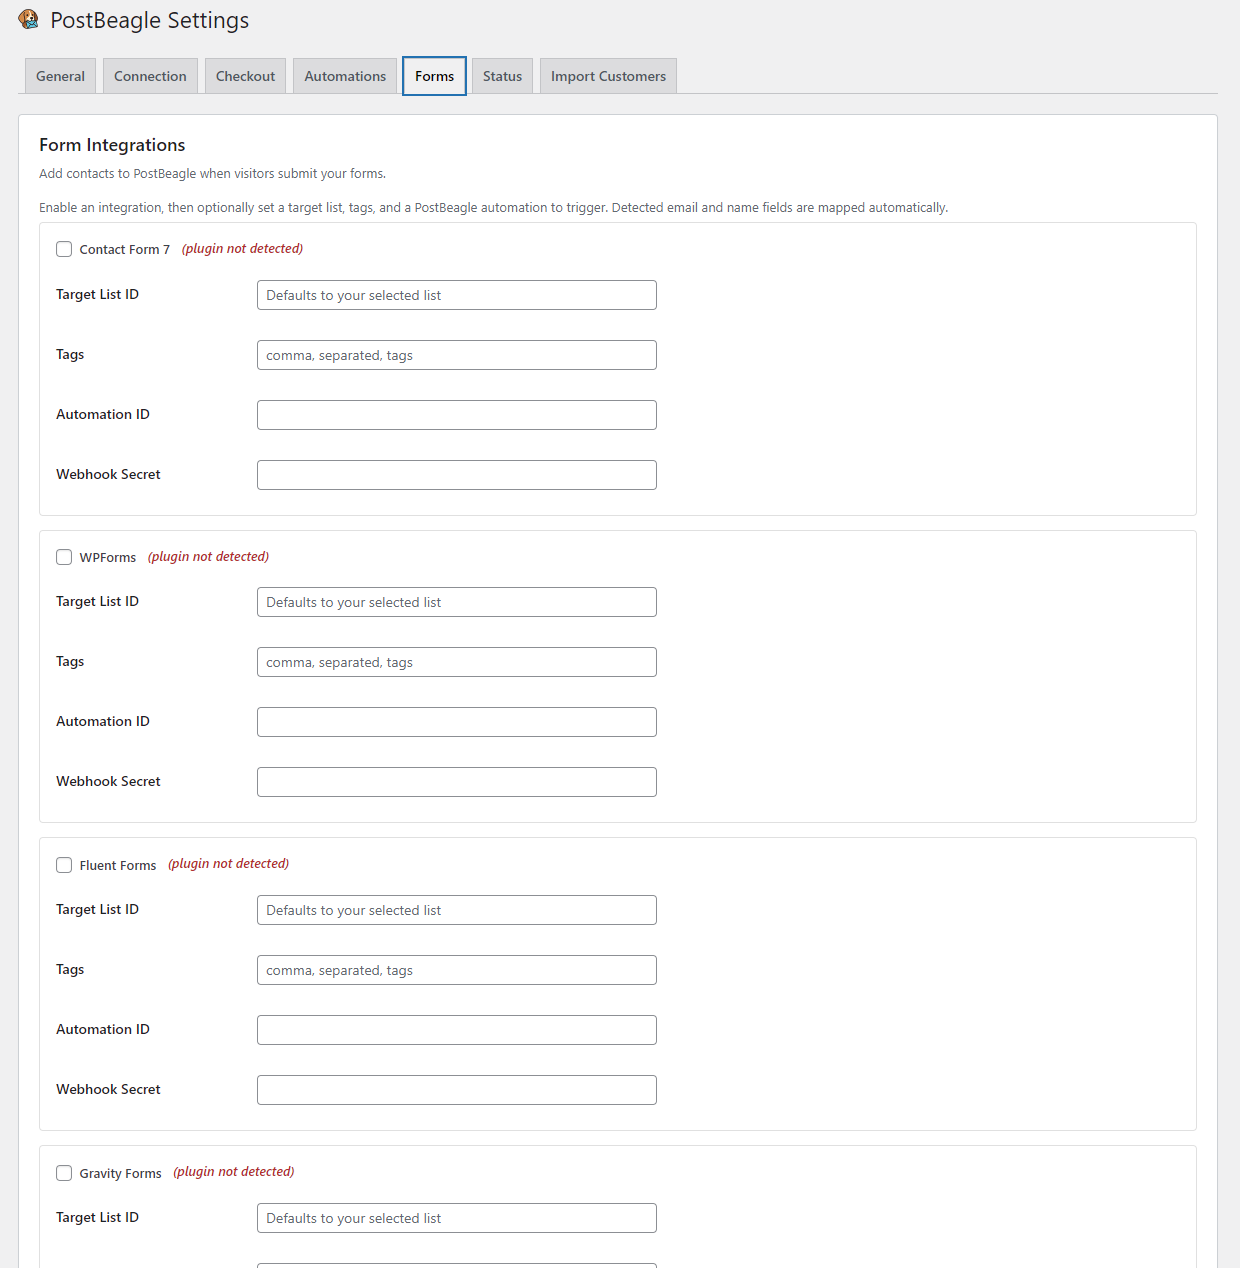Screen dimensions: 1240x1268
Task: Click Fluent Forms 'Target List ID' label
Action: [97, 910]
